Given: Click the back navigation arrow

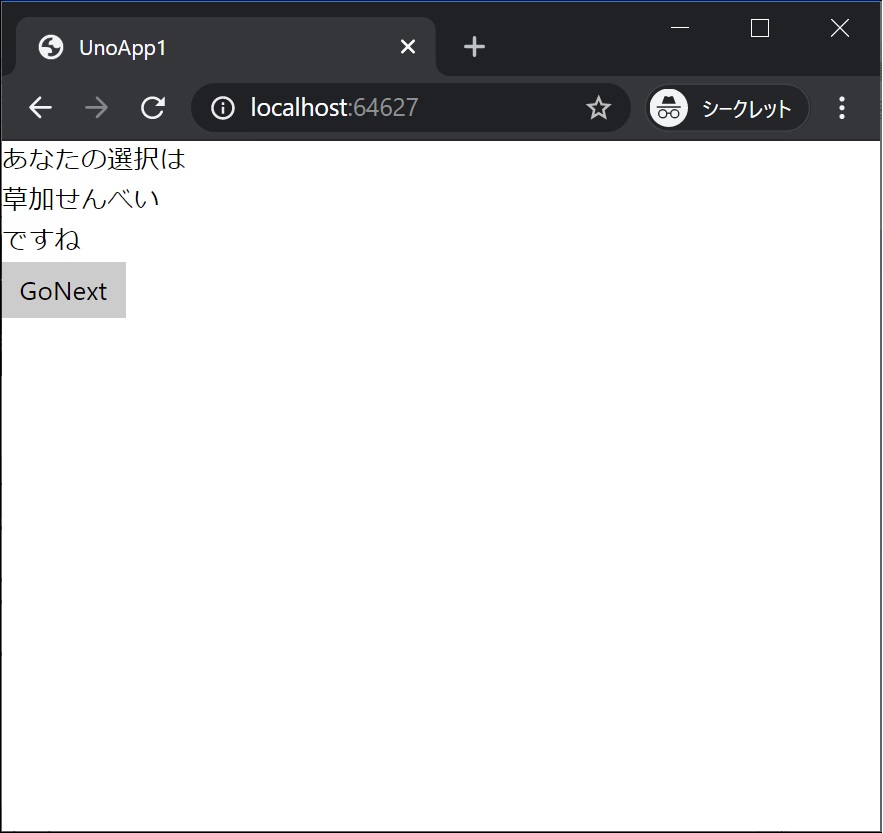Looking at the screenshot, I should click(40, 107).
